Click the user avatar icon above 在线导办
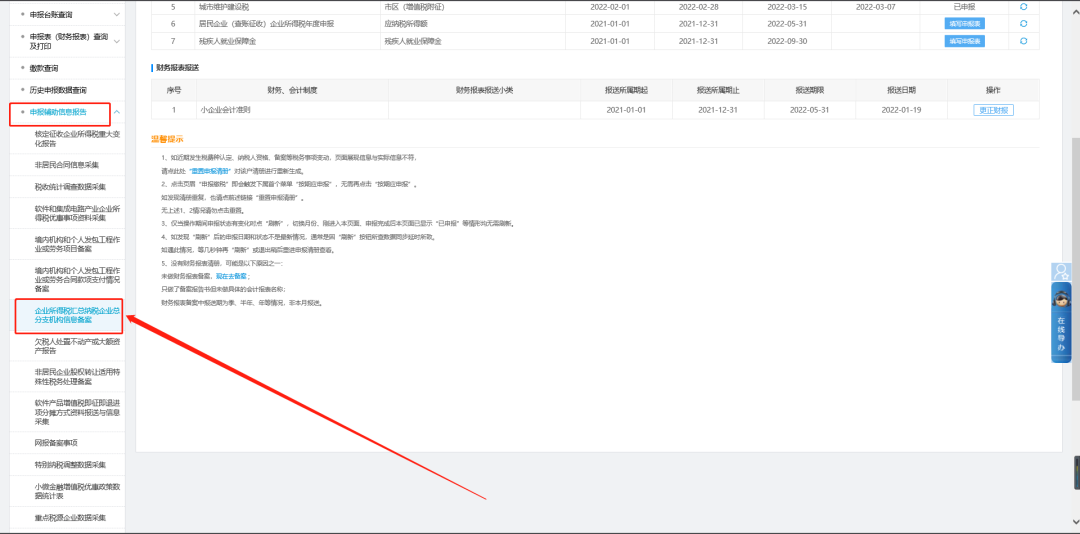 [1061, 271]
